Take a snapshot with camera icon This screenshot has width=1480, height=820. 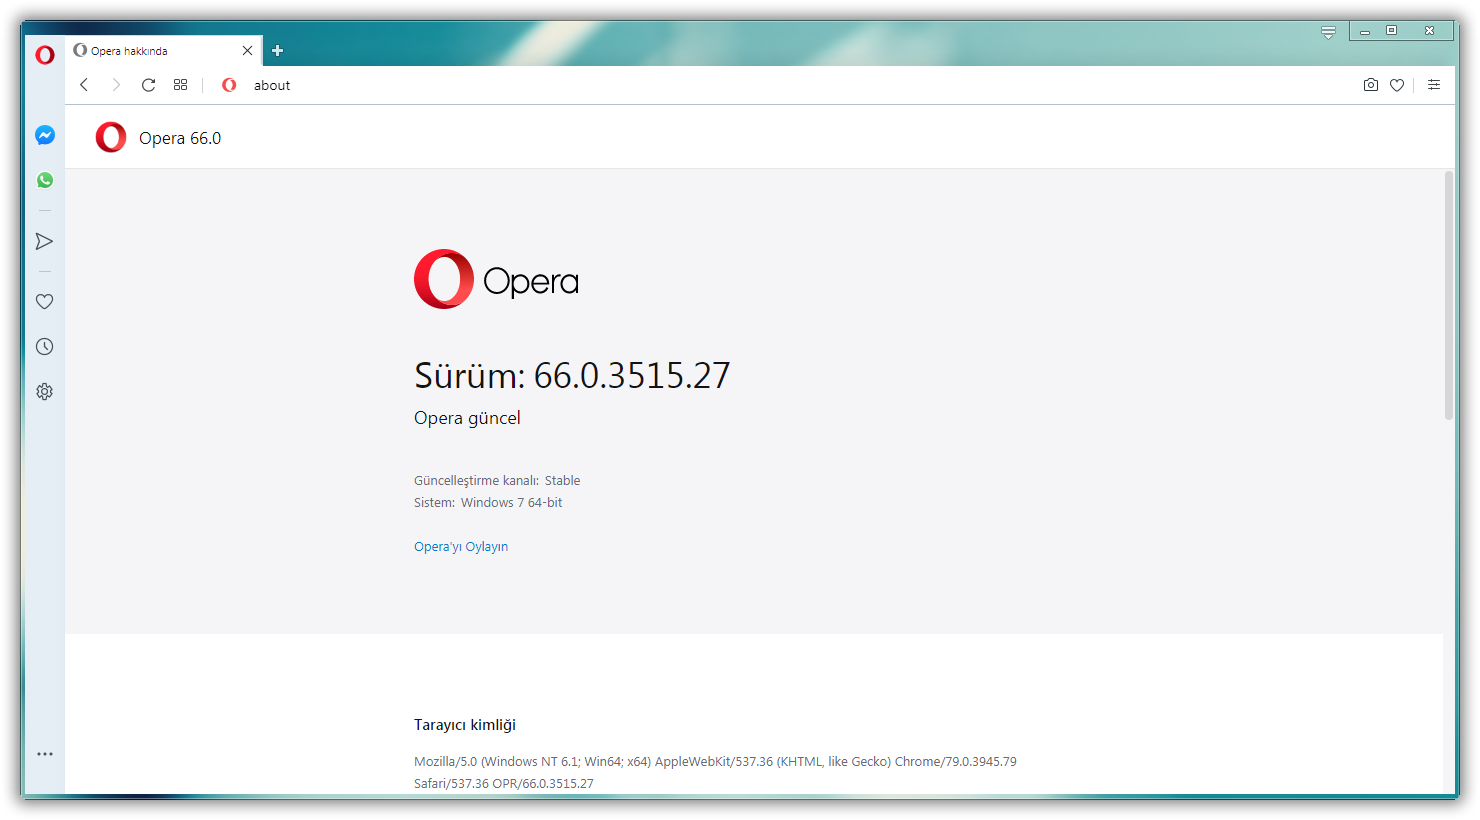tap(1371, 85)
